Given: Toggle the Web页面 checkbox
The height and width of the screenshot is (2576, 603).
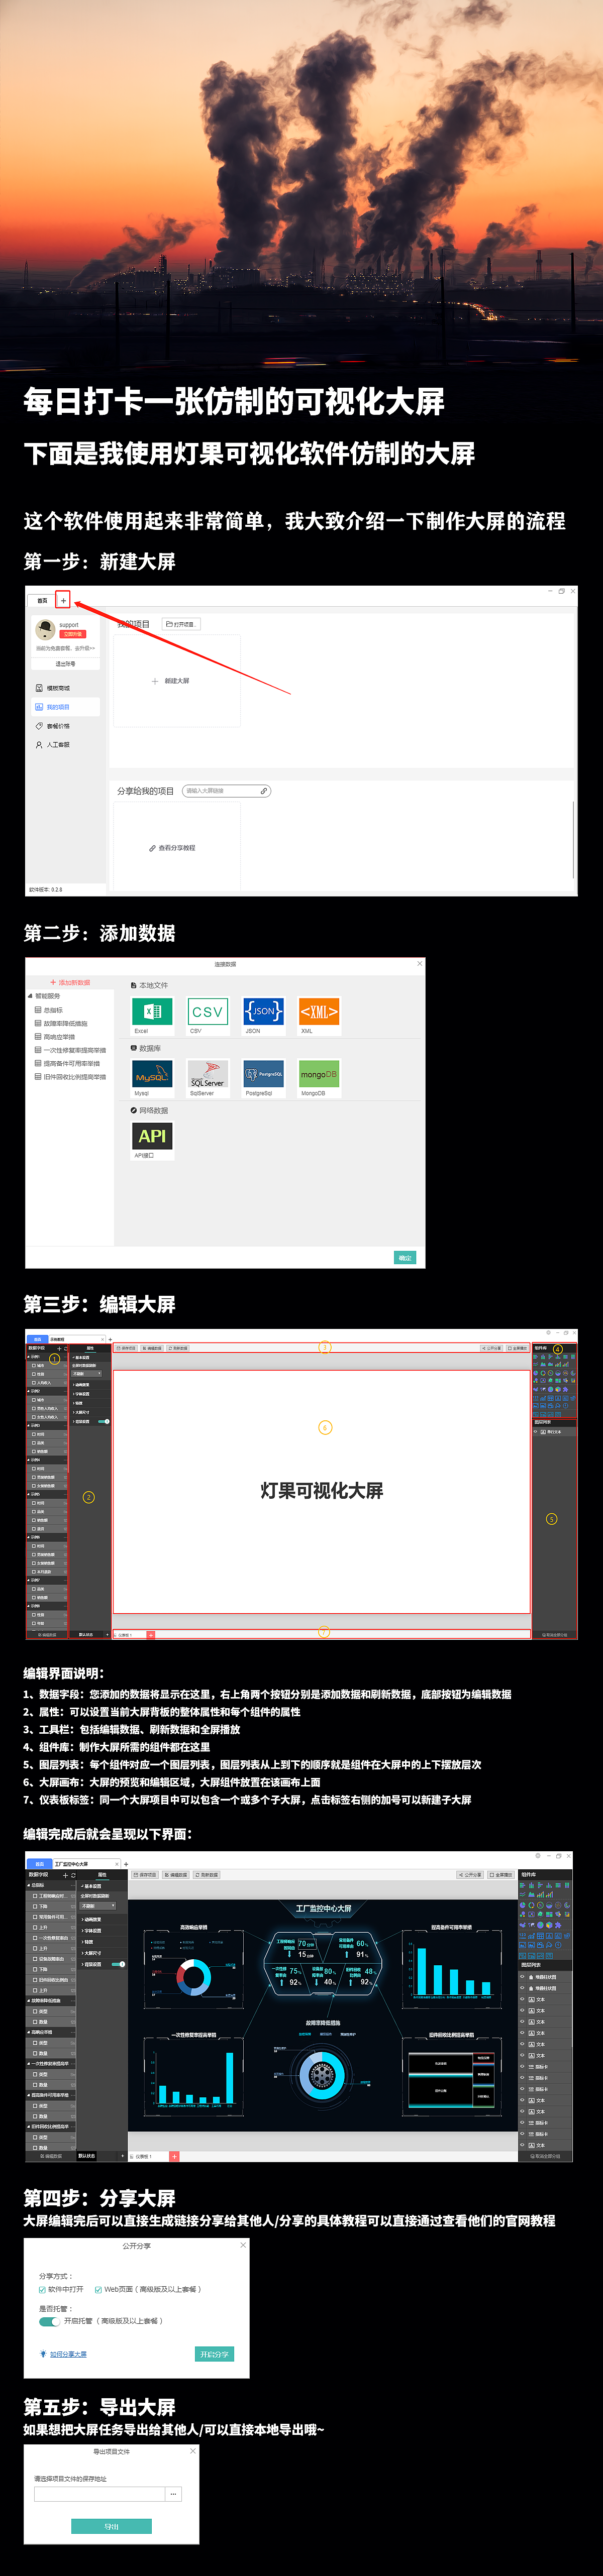Looking at the screenshot, I should [x=98, y=2289].
